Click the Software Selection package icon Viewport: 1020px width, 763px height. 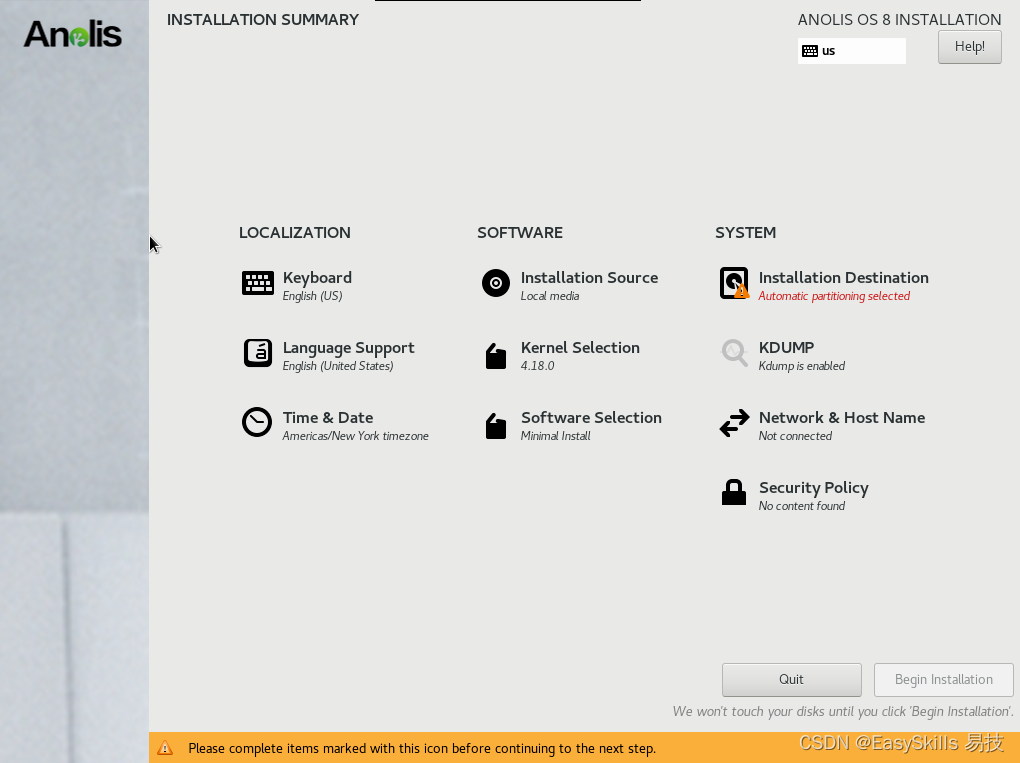coord(496,426)
